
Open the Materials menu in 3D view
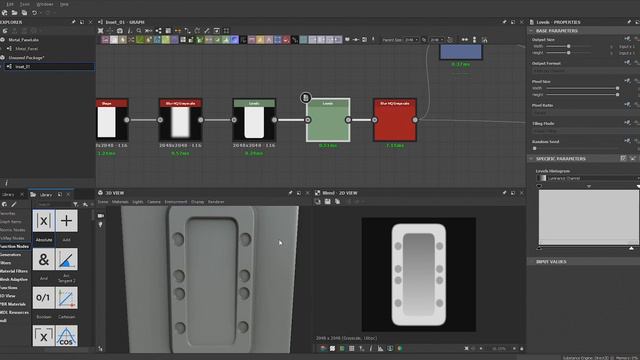point(120,202)
